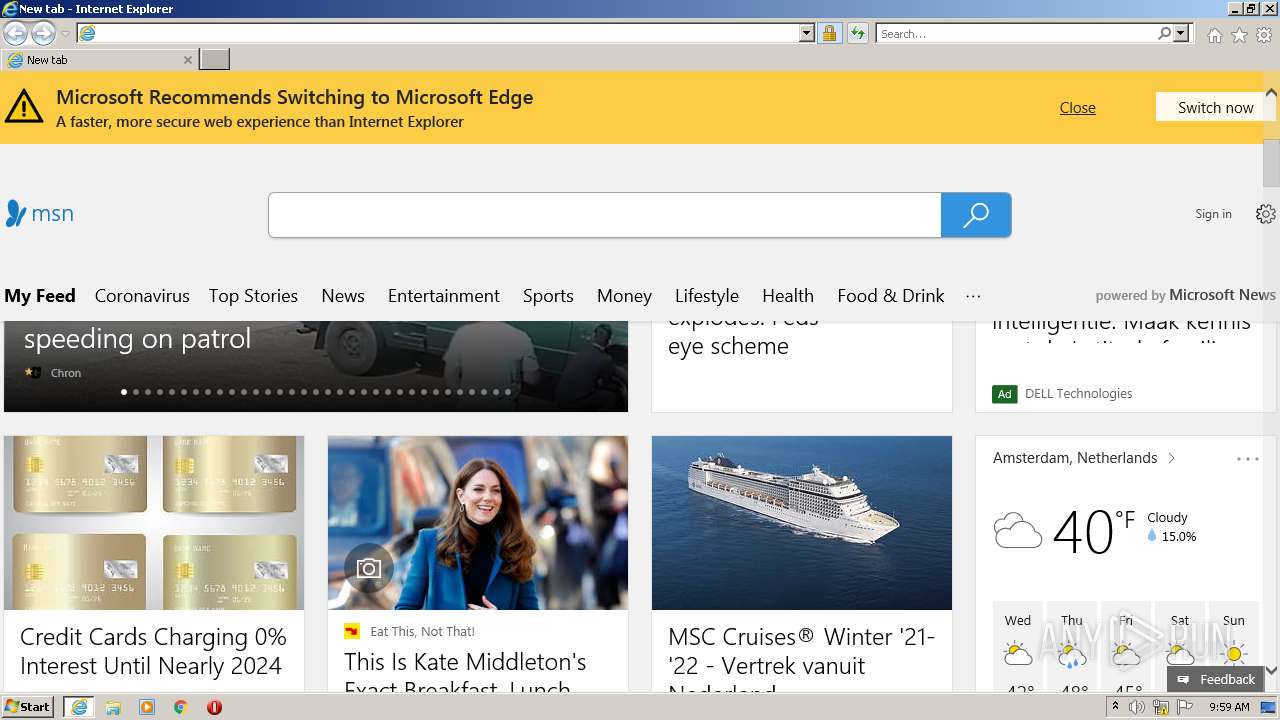Open the Kate Middleton photo thumbnail
This screenshot has width=1280, height=720.
478,522
